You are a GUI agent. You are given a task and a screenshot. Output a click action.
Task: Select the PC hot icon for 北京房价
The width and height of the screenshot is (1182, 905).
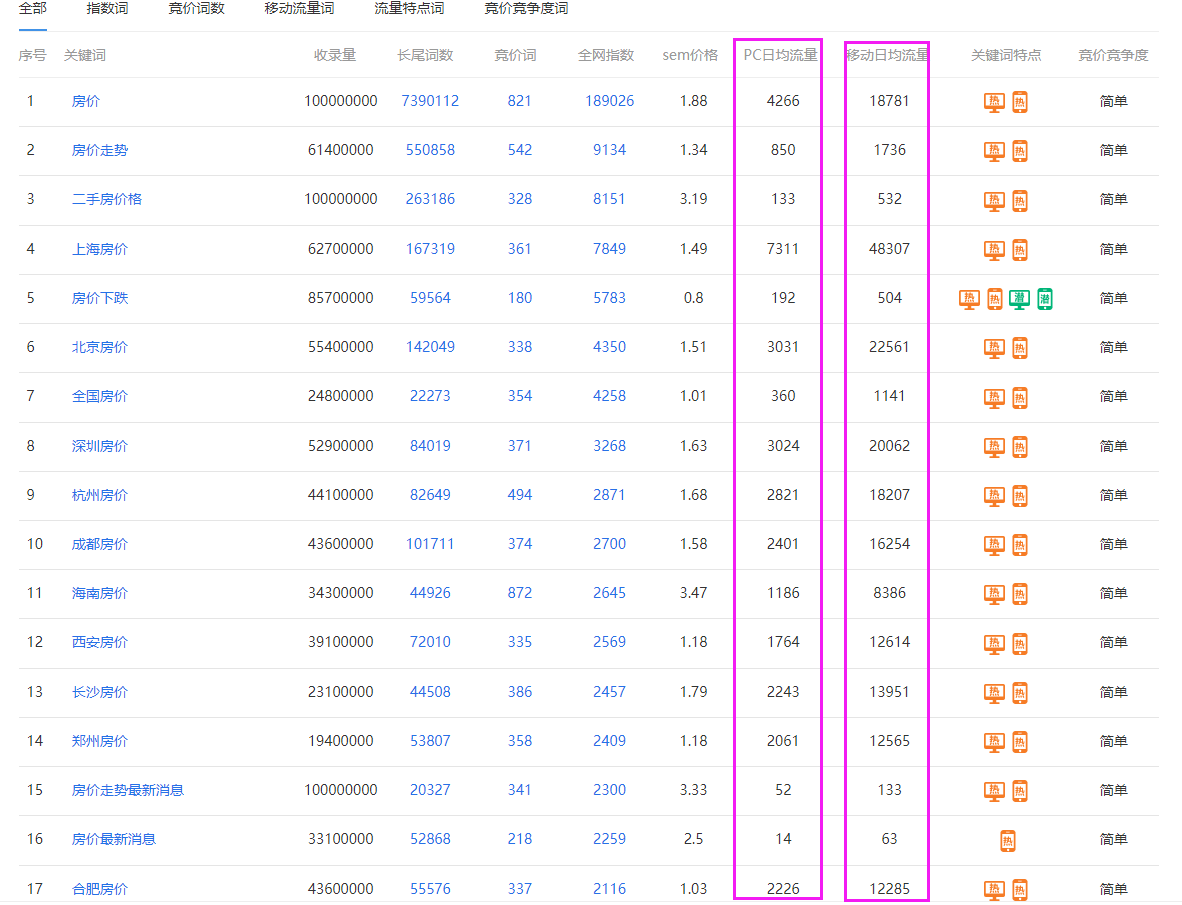point(994,348)
